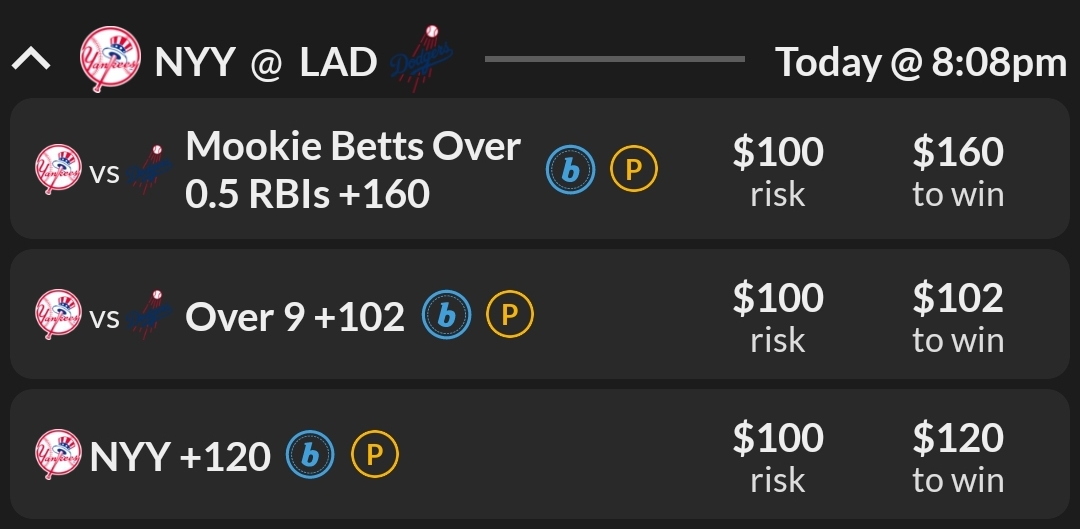Click the $100 risk on Mookie Betts bet
This screenshot has width=1080, height=529.
coord(778,170)
